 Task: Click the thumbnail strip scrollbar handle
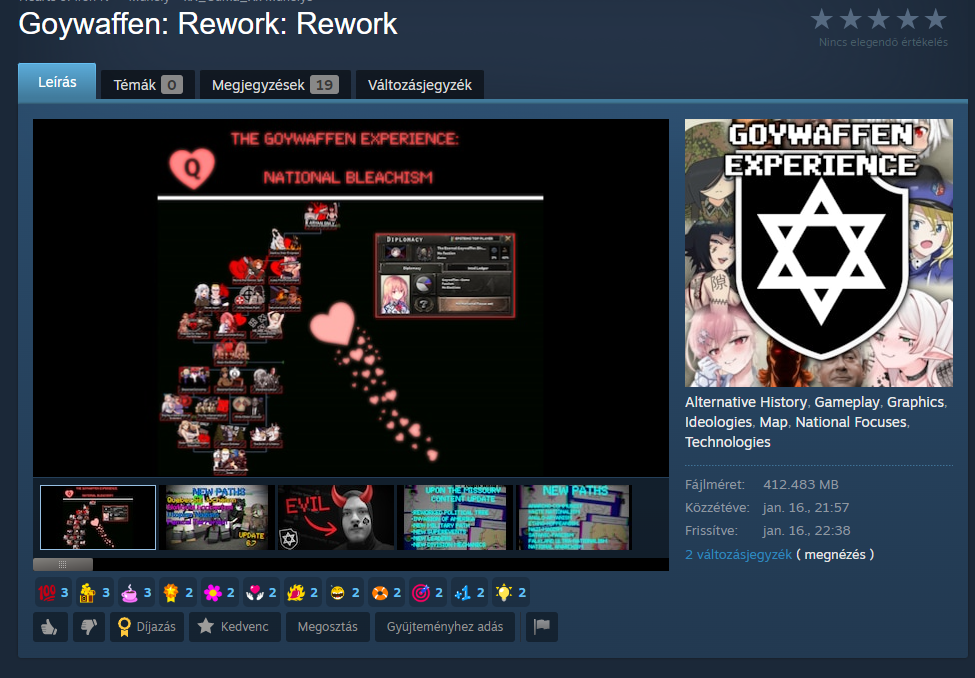click(63, 564)
